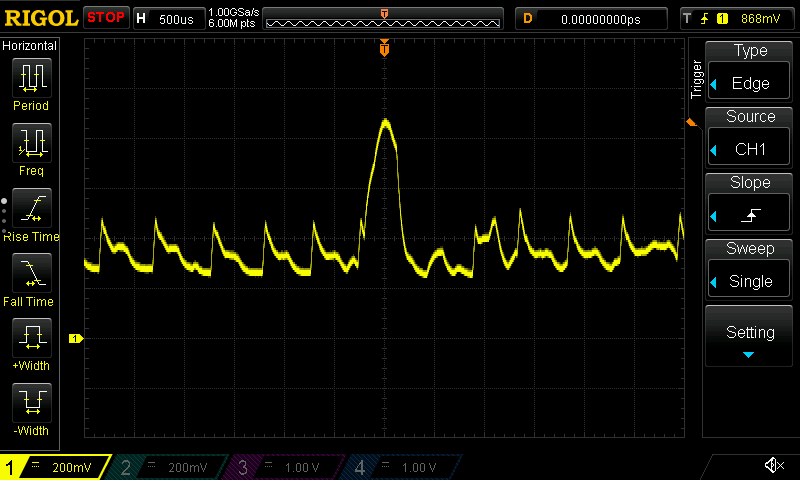
Task: Select the Period measurement icon
Action: tap(31, 84)
